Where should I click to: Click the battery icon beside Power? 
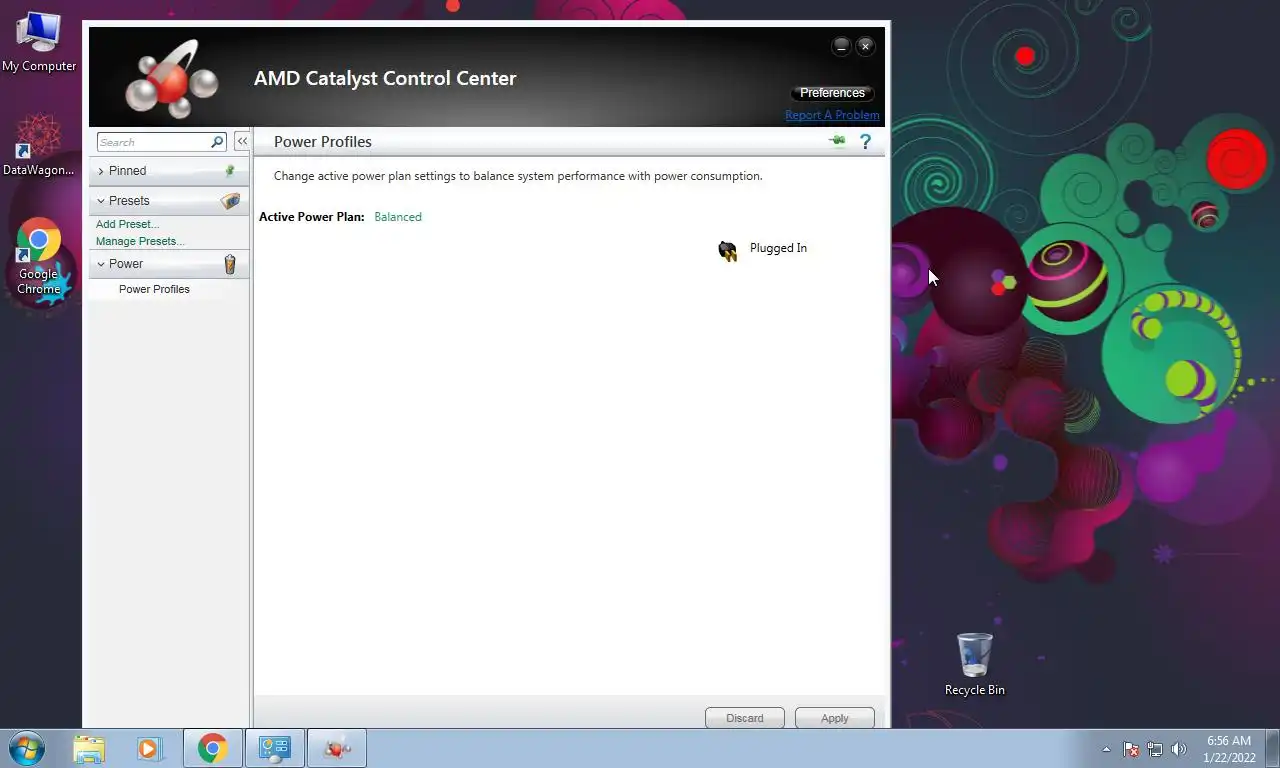[230, 264]
